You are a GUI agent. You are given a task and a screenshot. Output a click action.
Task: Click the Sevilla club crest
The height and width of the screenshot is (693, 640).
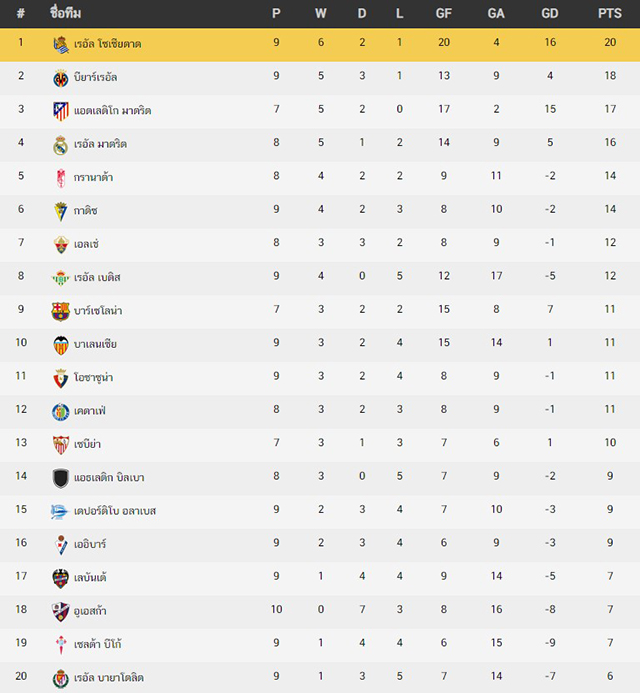[x=61, y=445]
